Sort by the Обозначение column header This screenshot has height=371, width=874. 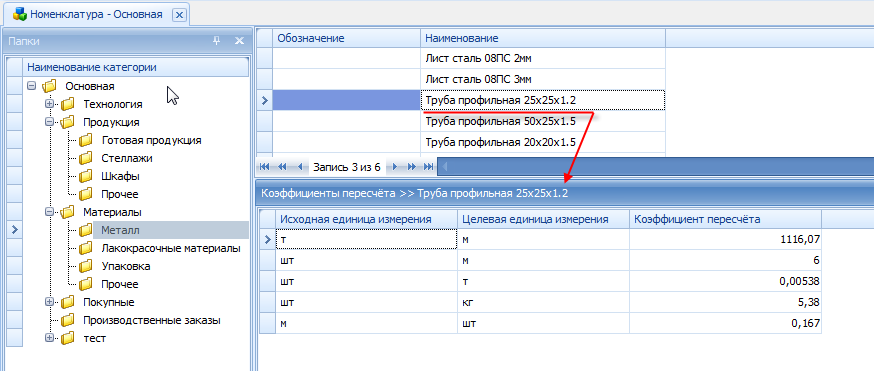347,38
